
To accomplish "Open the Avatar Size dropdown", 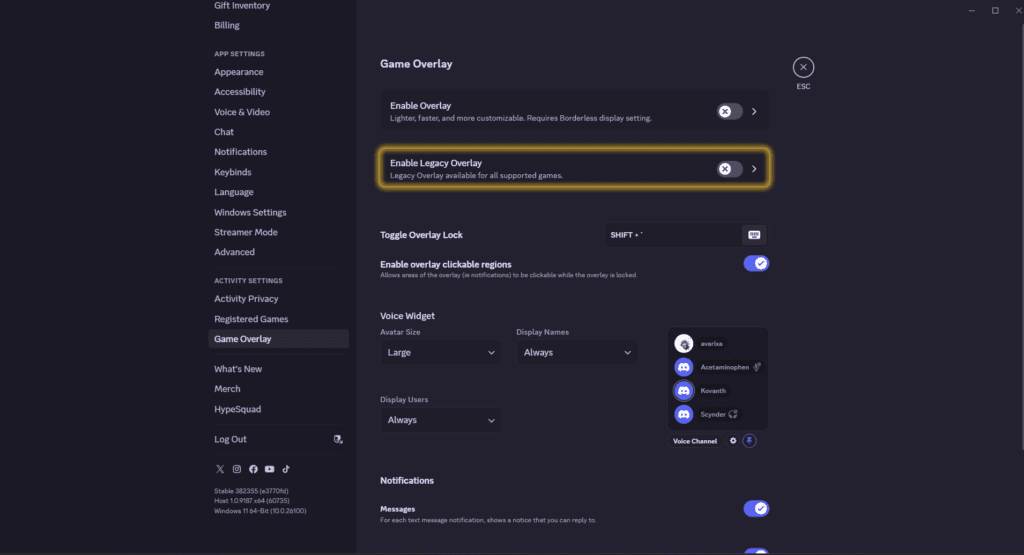I will 440,352.
